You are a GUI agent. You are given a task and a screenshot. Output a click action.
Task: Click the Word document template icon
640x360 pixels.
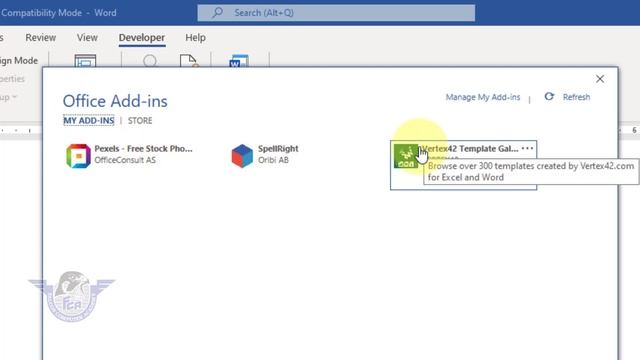(x=239, y=61)
